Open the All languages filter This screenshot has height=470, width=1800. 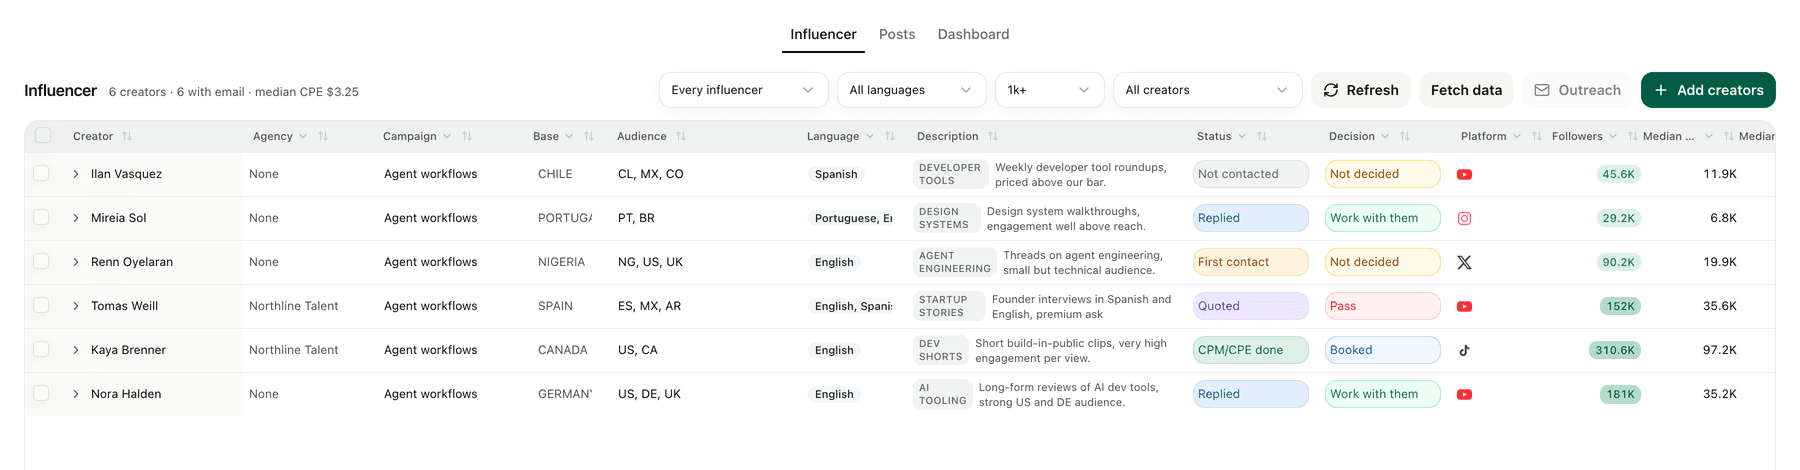pyautogui.click(x=911, y=90)
